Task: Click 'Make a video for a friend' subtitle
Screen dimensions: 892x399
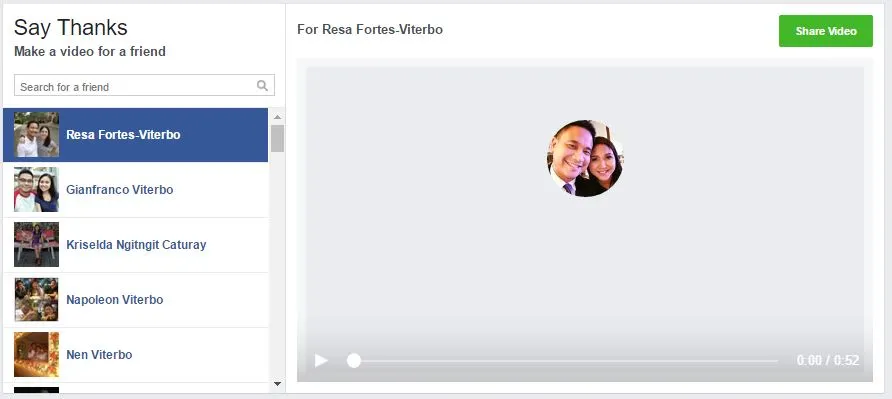Action: 90,51
